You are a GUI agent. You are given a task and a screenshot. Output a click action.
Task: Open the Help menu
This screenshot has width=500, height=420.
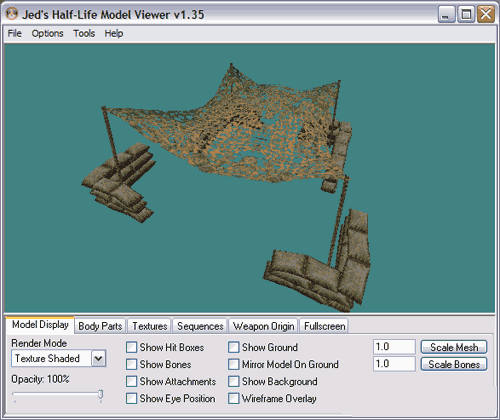114,33
